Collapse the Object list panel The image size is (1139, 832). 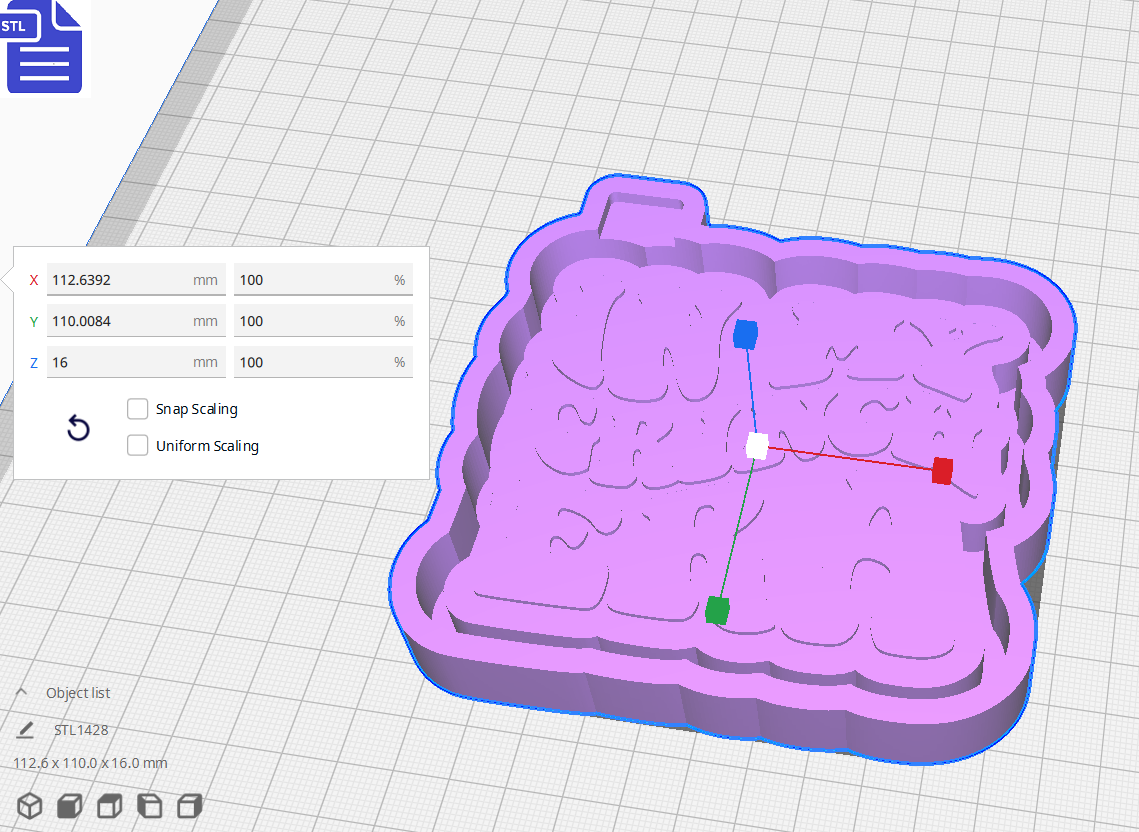click(x=21, y=691)
